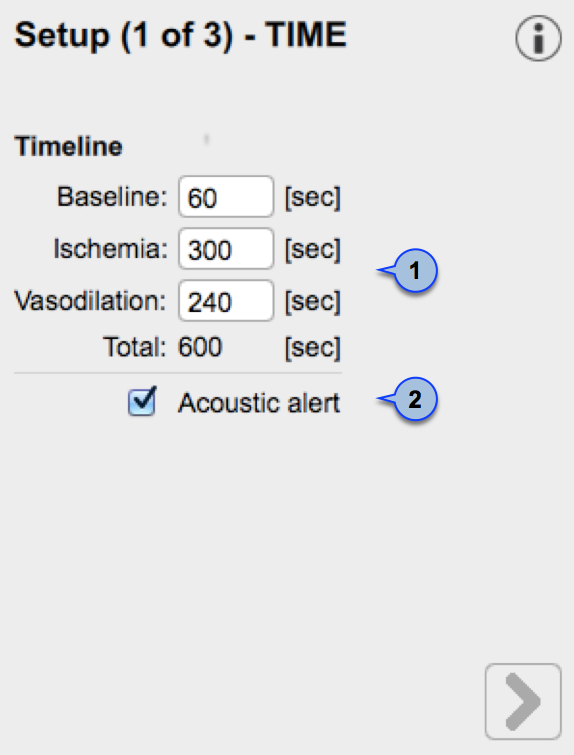The image size is (574, 755).
Task: Click the Total label
Action: click(x=134, y=347)
